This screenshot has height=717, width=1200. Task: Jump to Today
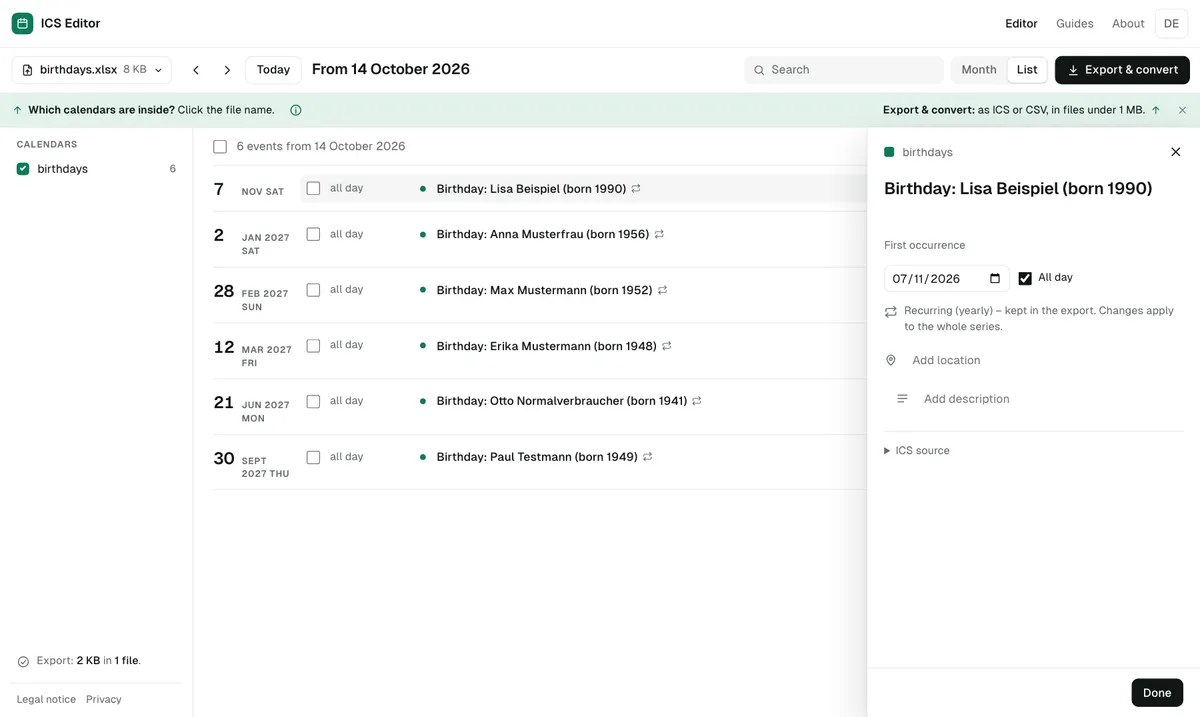pos(273,70)
